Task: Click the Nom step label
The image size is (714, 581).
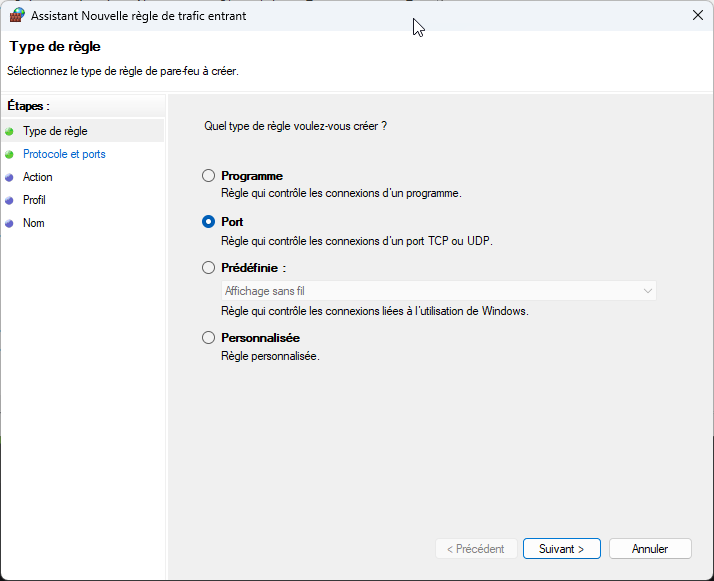Action: (34, 223)
